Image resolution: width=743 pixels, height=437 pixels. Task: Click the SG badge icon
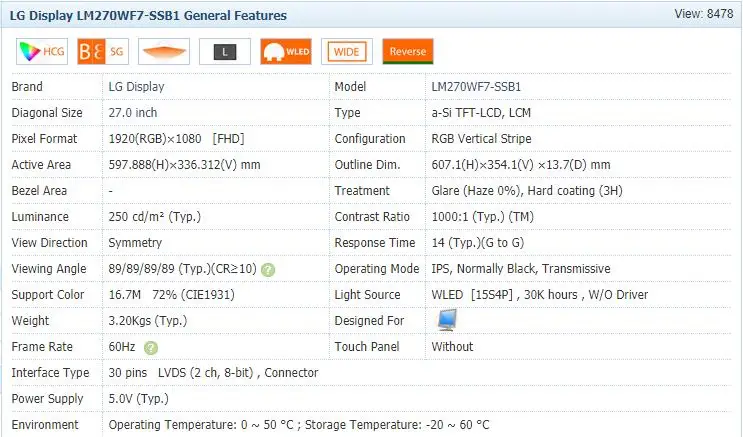click(103, 51)
